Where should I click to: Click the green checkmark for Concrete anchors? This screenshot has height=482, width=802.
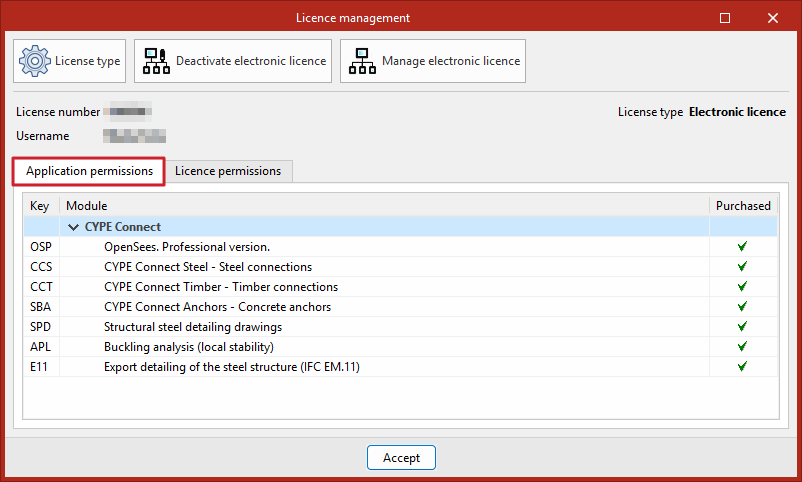click(742, 306)
